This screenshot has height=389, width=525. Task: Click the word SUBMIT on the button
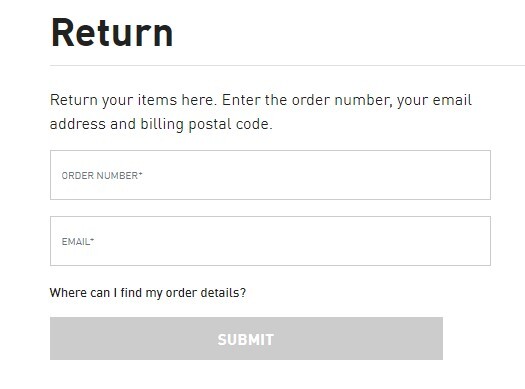246,339
